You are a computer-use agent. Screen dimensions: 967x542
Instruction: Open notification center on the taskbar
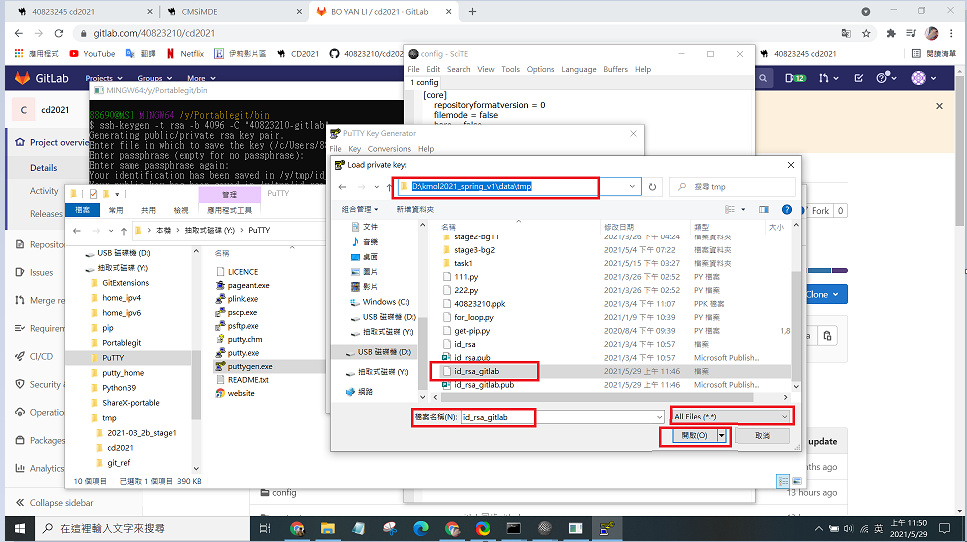[944, 528]
